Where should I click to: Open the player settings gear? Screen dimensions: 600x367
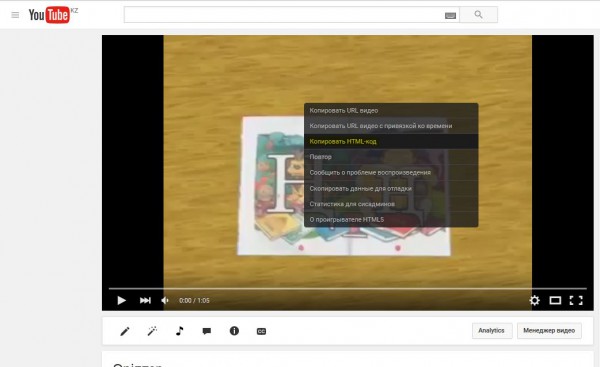coord(535,300)
